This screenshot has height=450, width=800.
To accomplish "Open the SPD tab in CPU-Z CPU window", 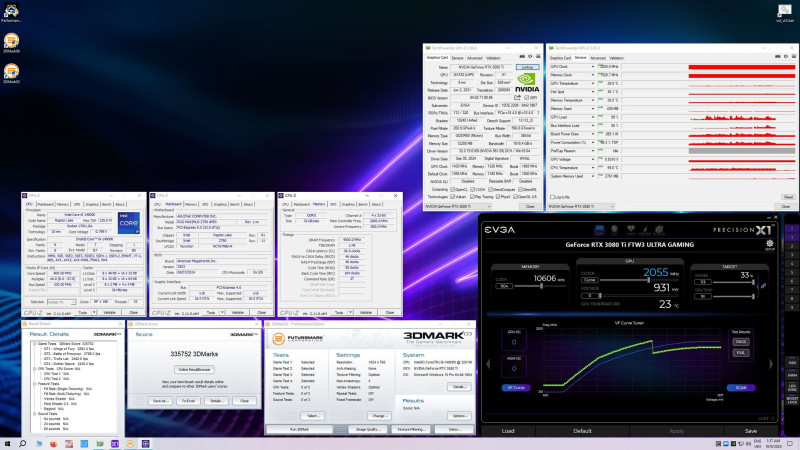I will click(x=77, y=205).
